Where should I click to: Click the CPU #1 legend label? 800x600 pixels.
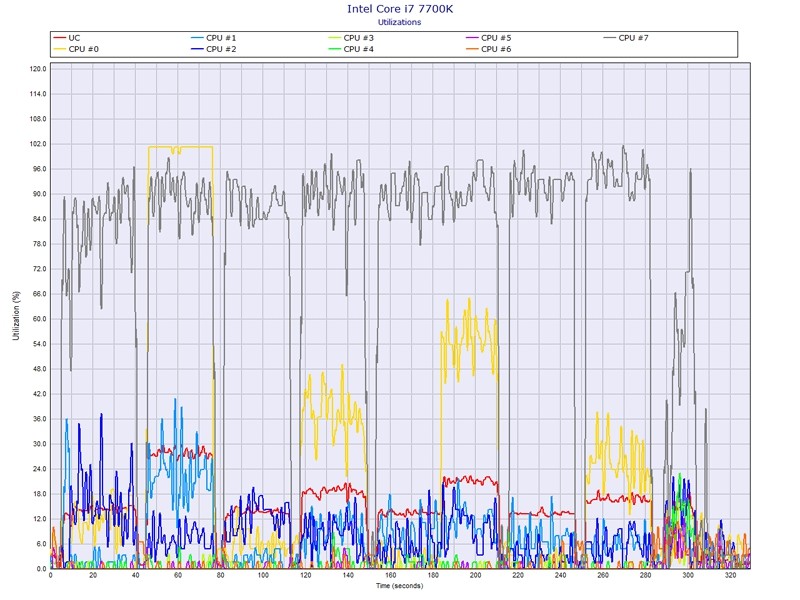click(221, 38)
